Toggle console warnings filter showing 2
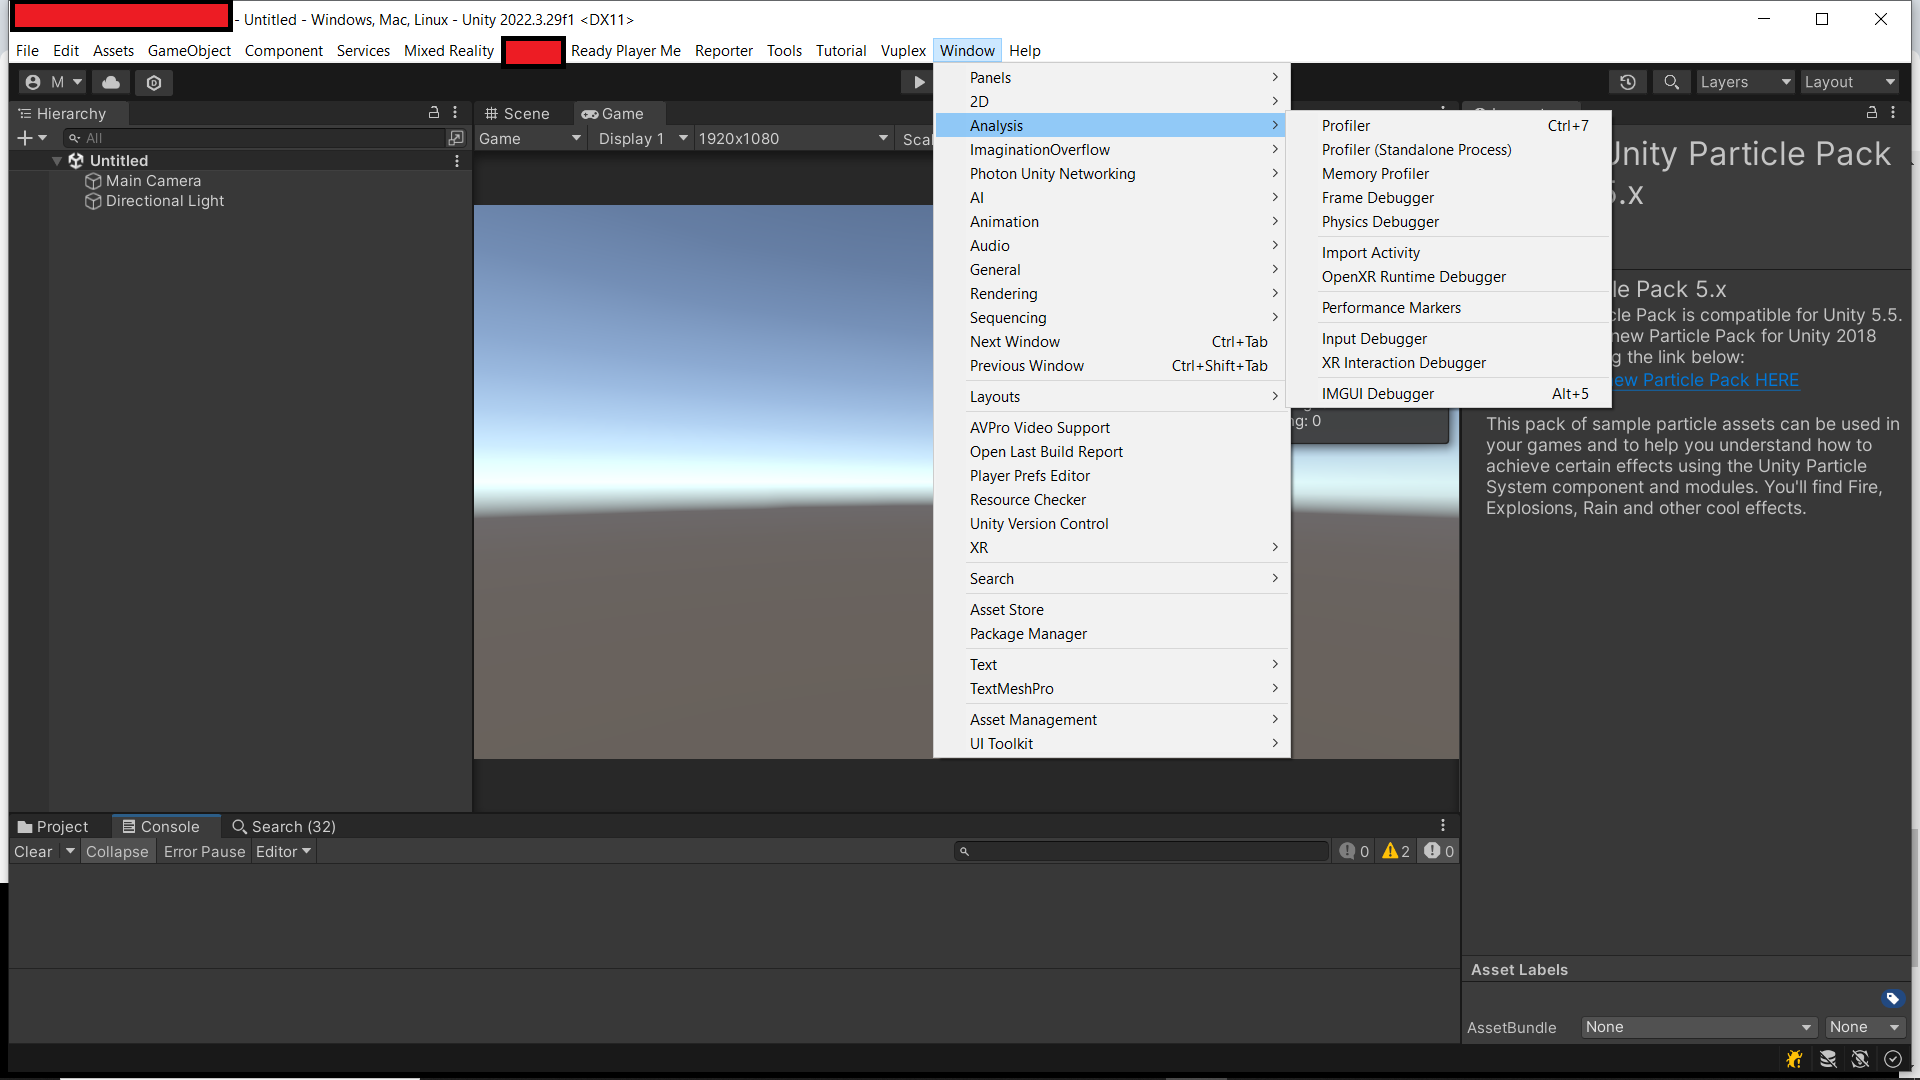 (x=1396, y=852)
